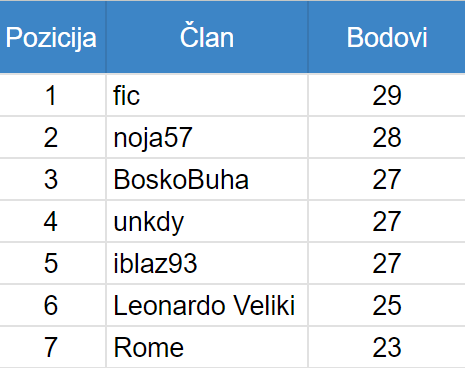Image resolution: width=465 pixels, height=368 pixels.
Task: Click position number 4 cell
Action: click(x=51, y=221)
